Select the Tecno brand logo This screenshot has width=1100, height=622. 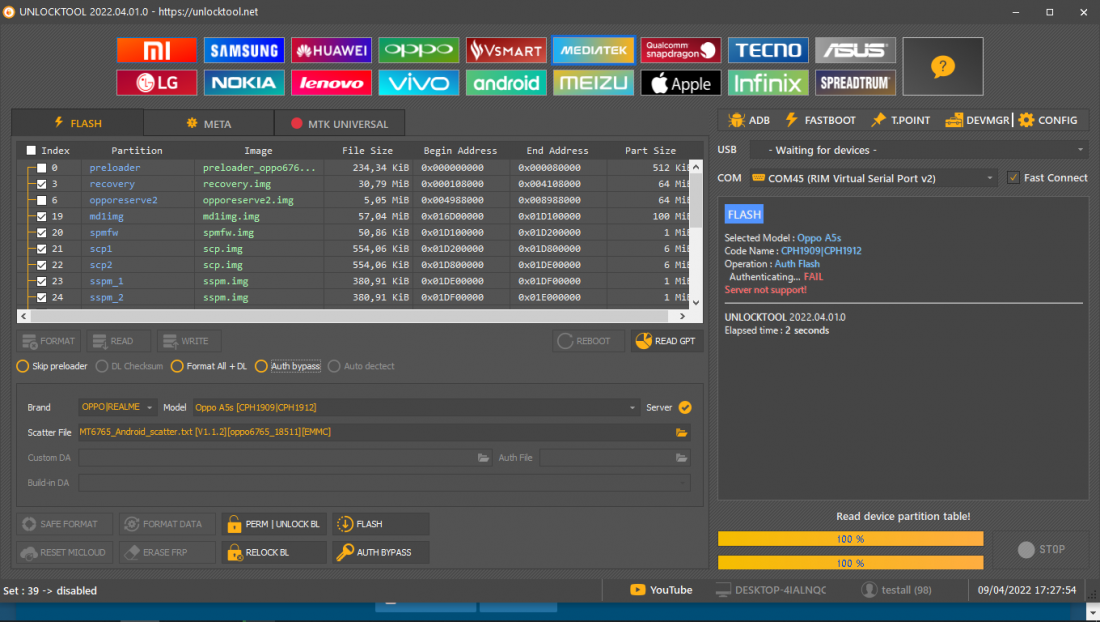(x=768, y=50)
